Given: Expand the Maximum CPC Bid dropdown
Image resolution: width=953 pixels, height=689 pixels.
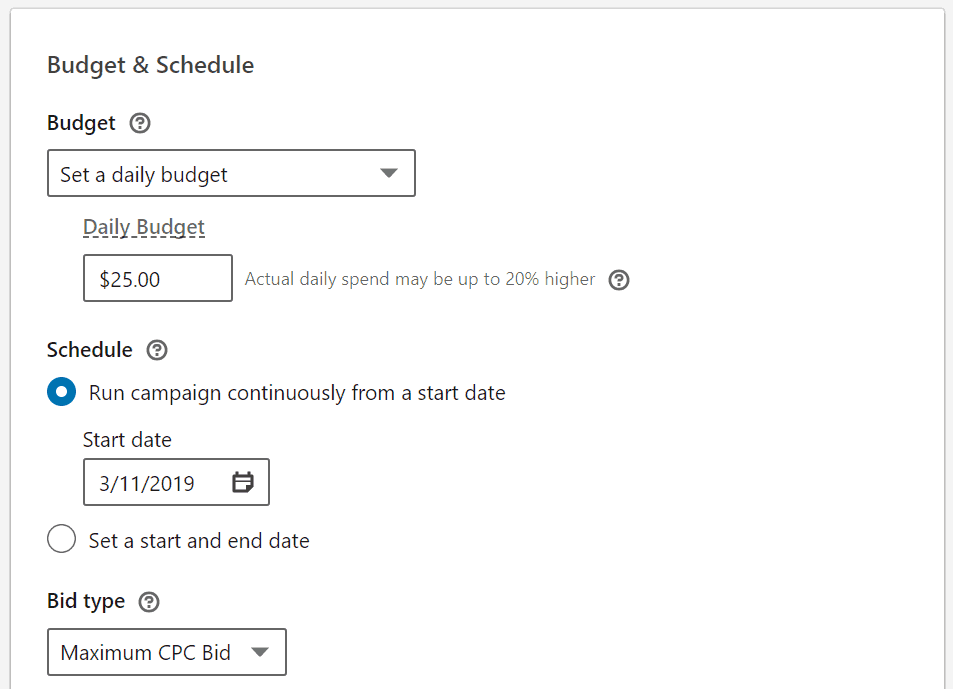Looking at the screenshot, I should (x=167, y=652).
